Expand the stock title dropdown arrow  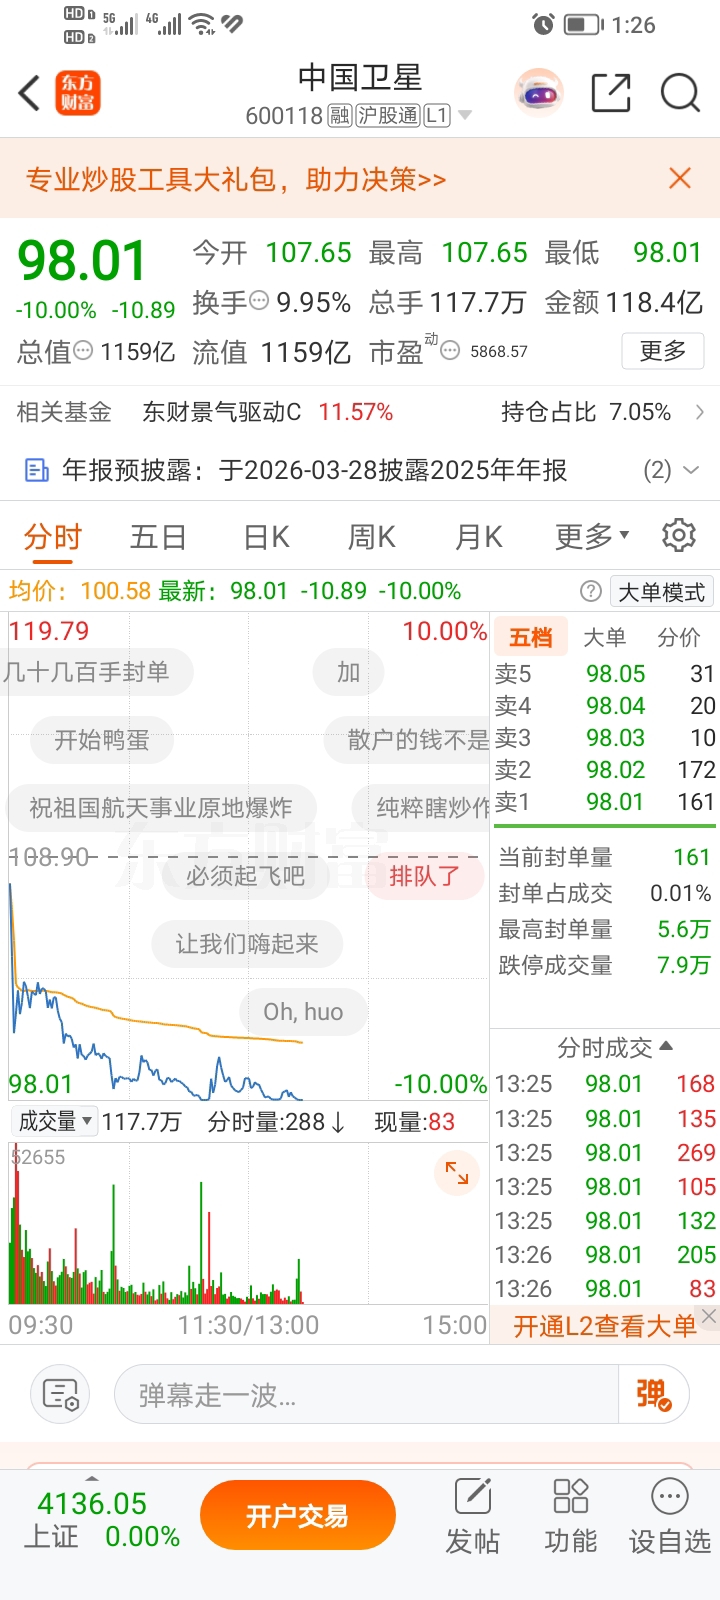pyautogui.click(x=464, y=116)
